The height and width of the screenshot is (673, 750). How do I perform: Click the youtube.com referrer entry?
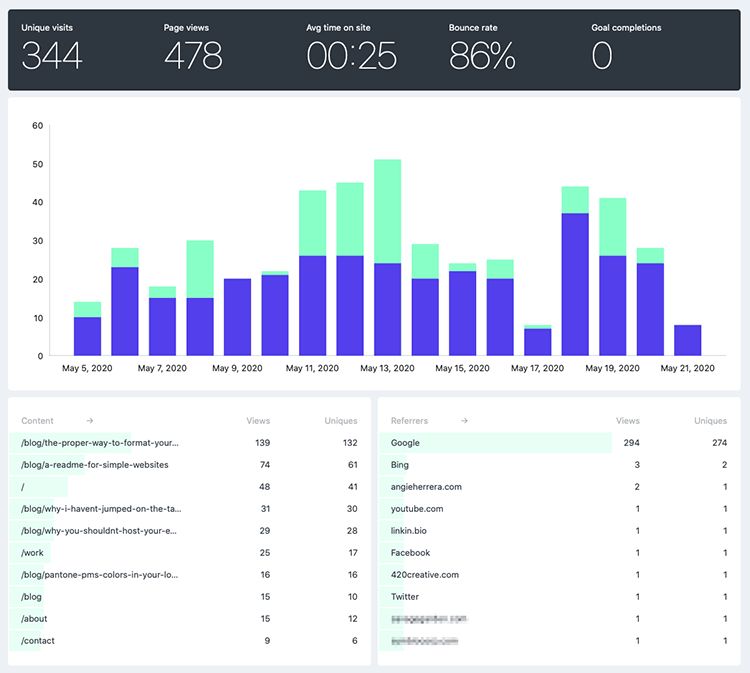(x=417, y=509)
